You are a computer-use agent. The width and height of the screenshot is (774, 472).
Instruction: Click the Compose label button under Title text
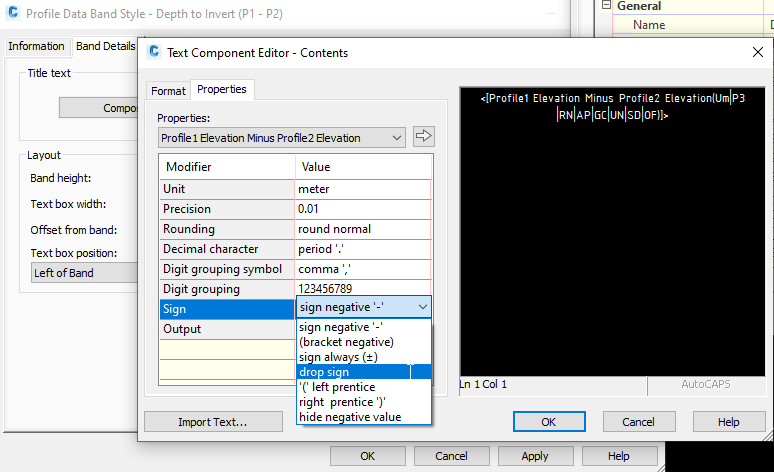tap(99, 108)
